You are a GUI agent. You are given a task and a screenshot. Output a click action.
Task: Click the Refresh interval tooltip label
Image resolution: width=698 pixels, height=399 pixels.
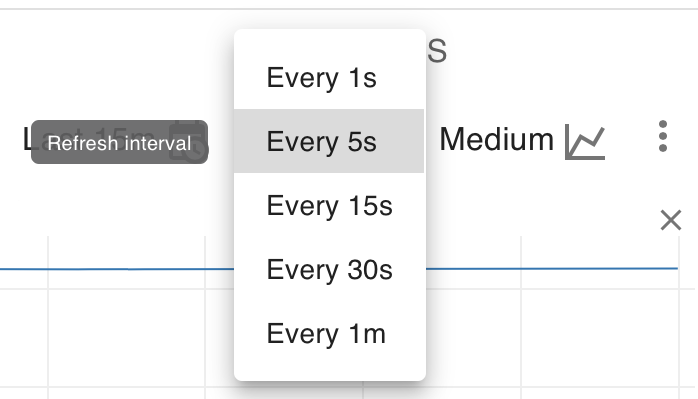pos(119,142)
